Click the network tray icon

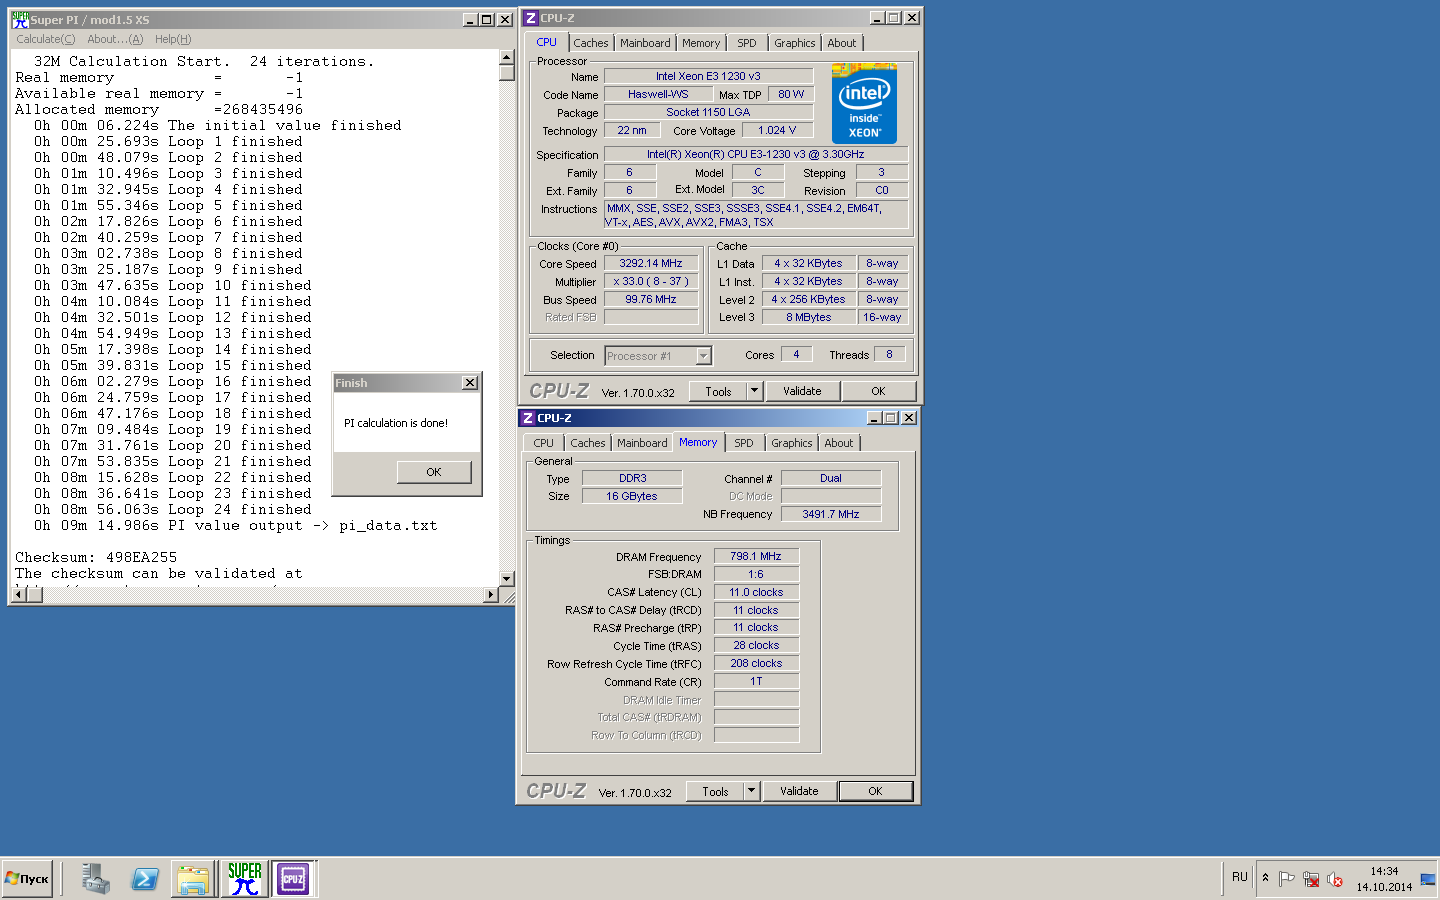point(1311,879)
